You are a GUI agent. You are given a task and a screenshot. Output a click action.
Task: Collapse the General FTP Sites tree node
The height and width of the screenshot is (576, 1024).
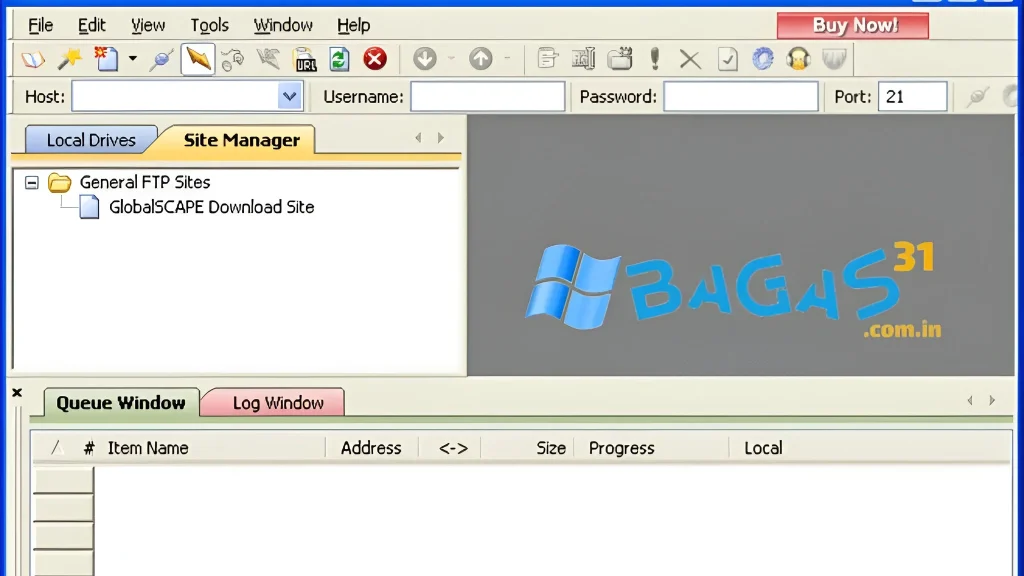(31, 182)
